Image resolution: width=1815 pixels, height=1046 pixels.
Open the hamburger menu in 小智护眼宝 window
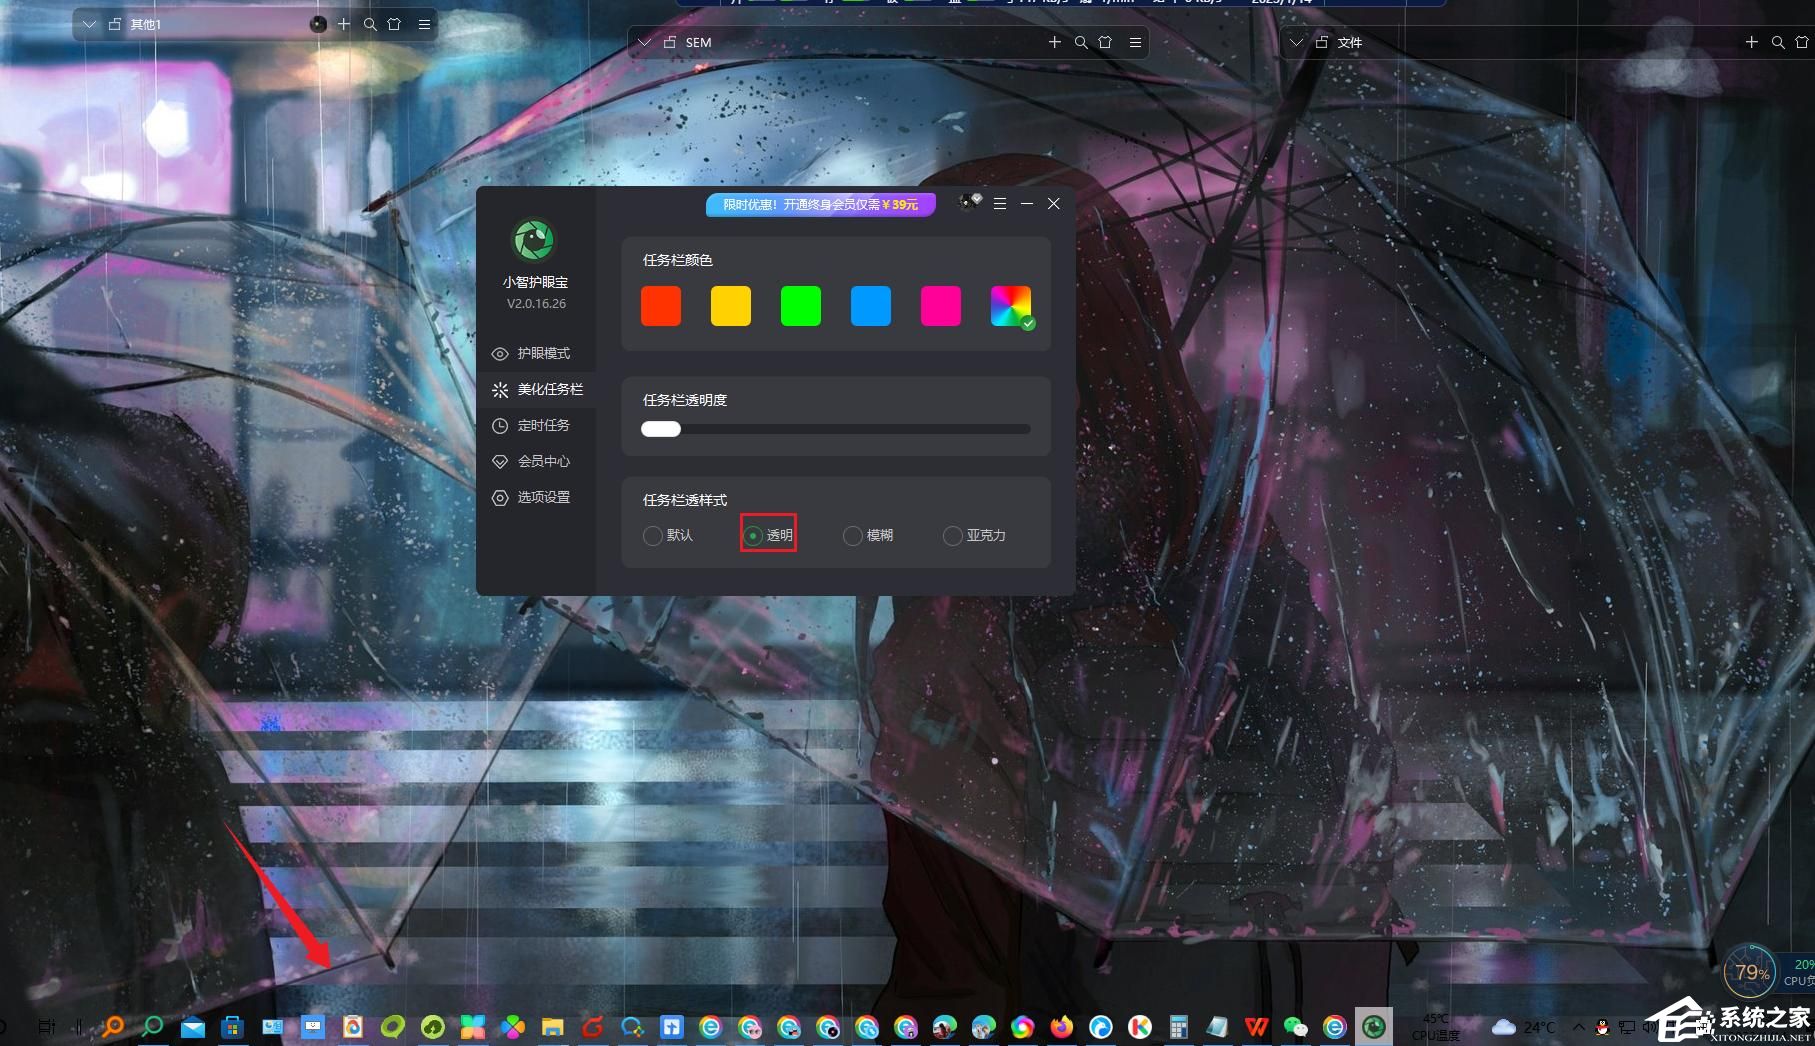1000,203
